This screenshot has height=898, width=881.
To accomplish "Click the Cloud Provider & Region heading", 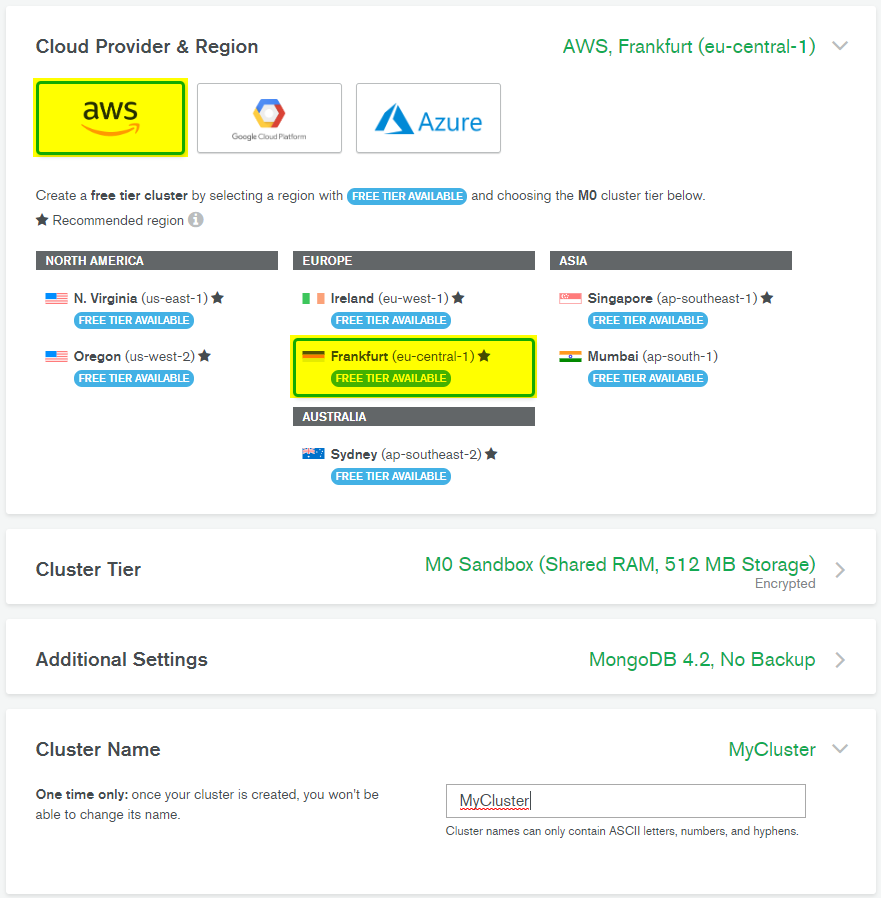I will click(x=147, y=46).
